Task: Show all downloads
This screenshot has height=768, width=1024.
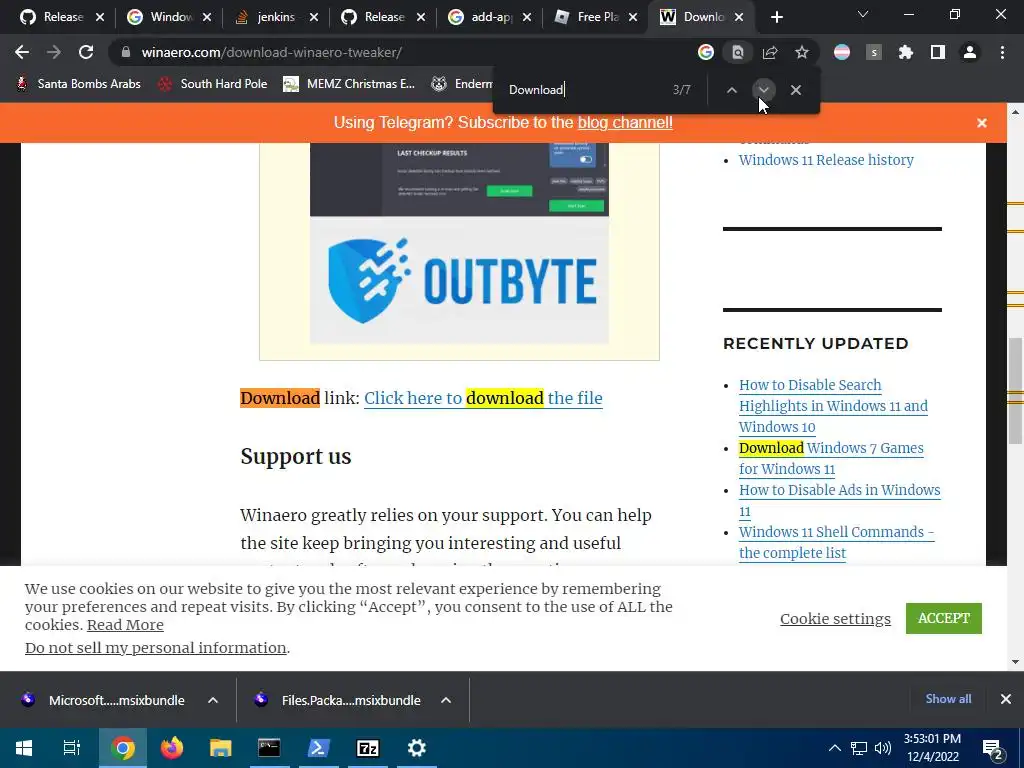Action: (x=948, y=699)
